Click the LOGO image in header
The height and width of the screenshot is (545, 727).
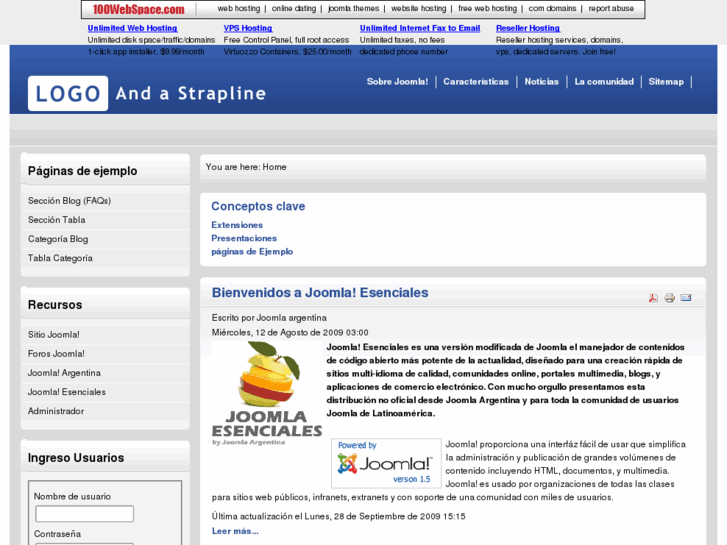68,93
